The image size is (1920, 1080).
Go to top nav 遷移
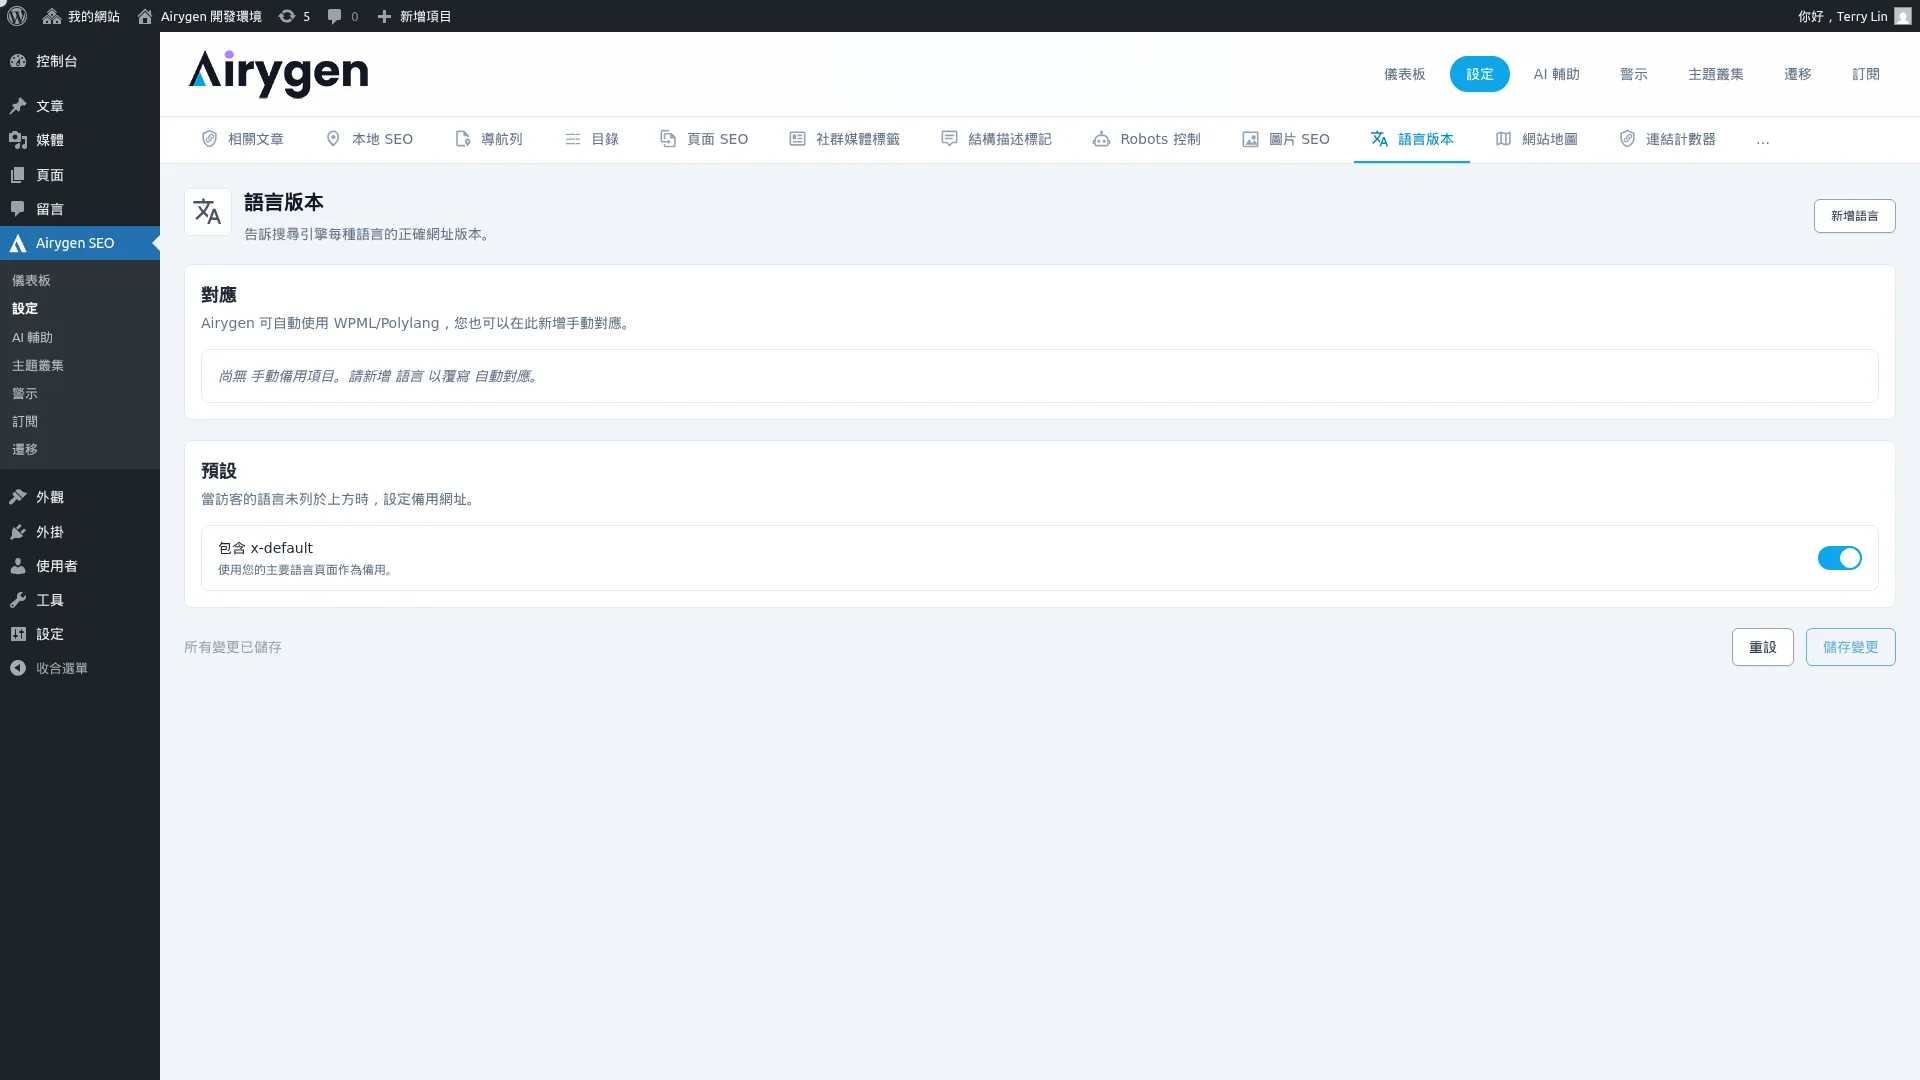(x=1798, y=74)
